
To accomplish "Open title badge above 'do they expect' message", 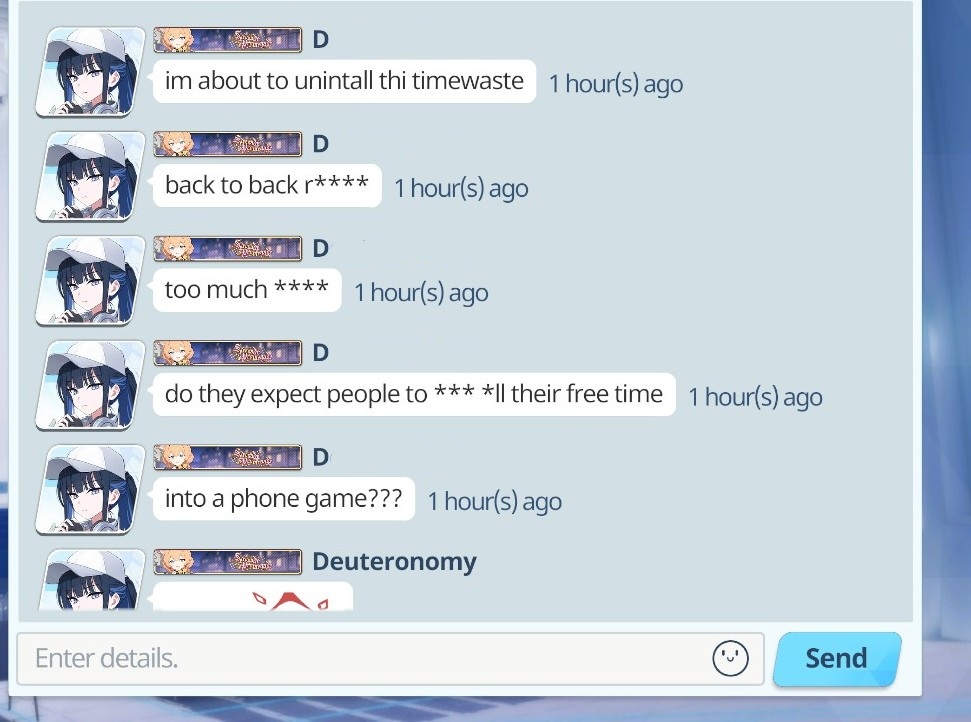I will tap(227, 353).
